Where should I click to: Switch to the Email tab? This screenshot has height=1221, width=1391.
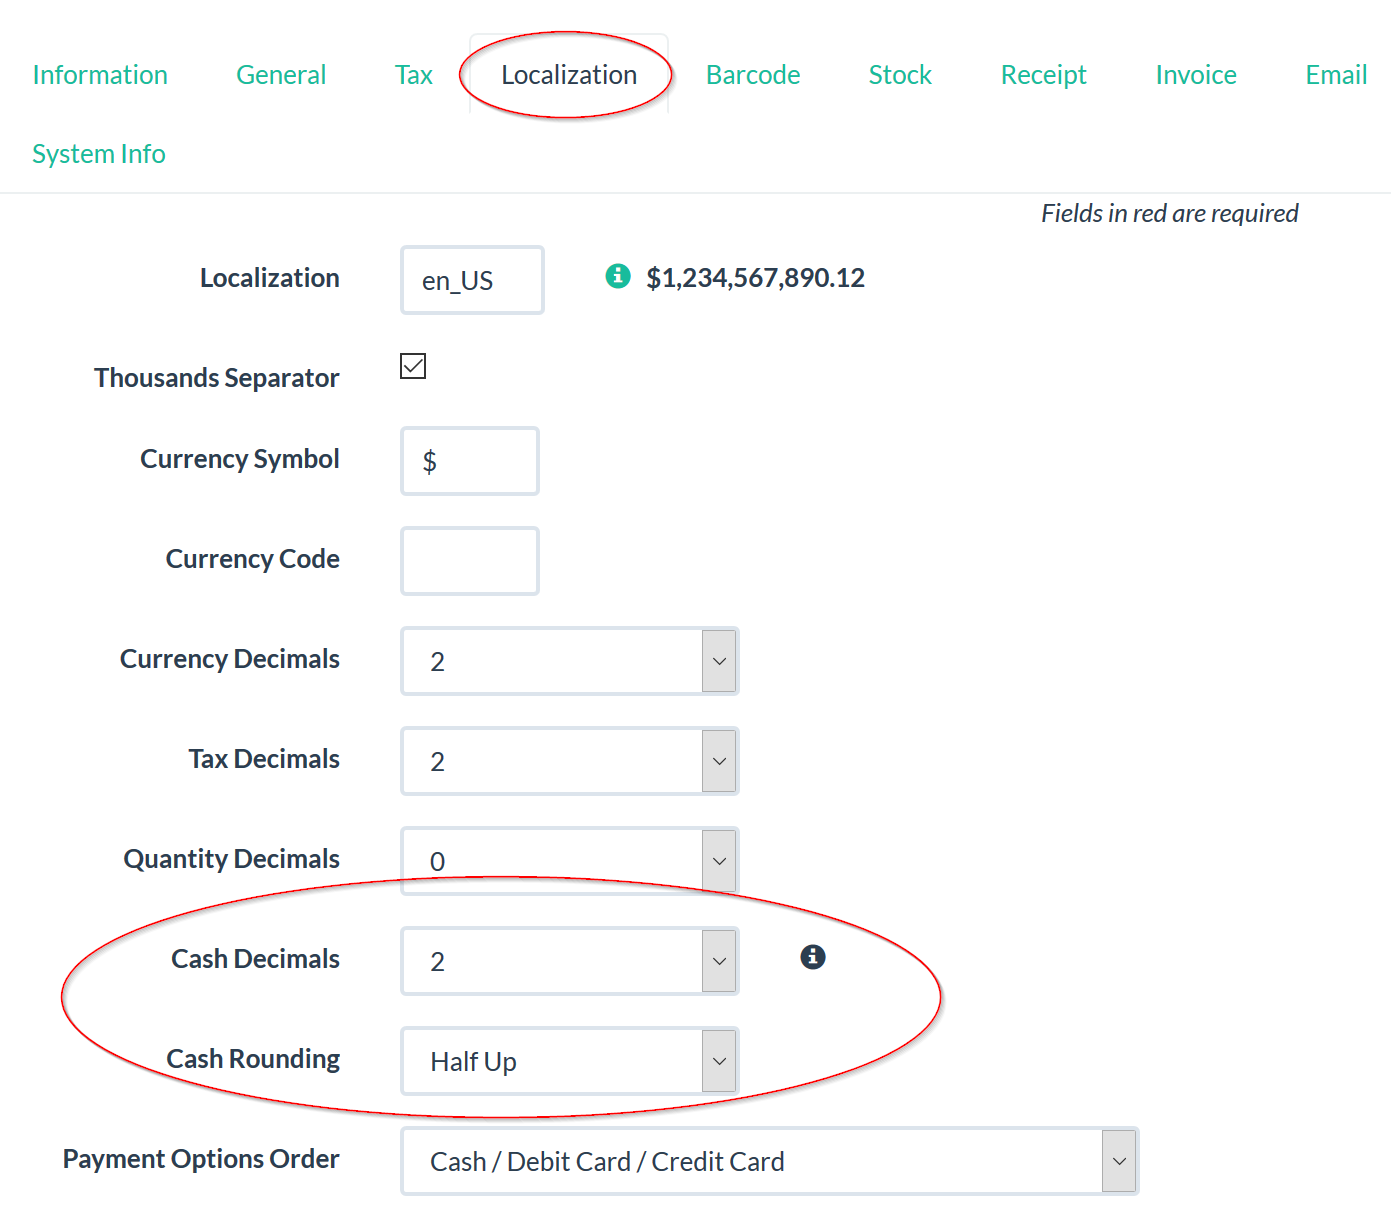point(1335,74)
